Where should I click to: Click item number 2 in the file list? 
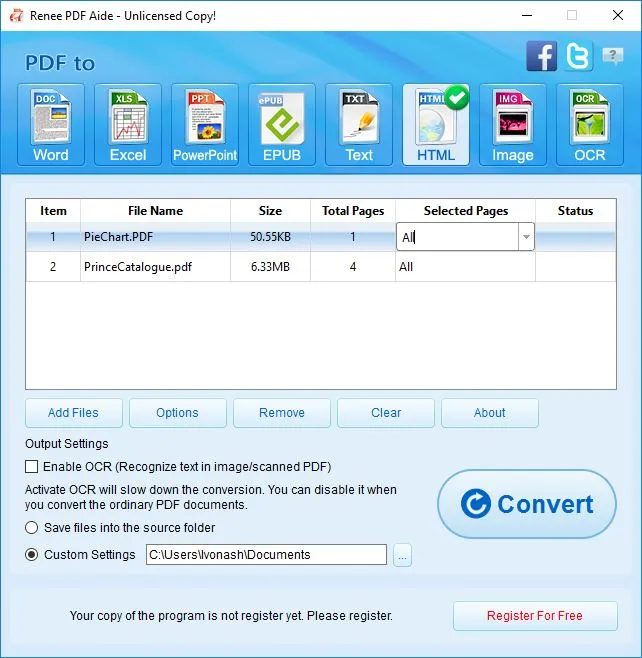click(53, 267)
